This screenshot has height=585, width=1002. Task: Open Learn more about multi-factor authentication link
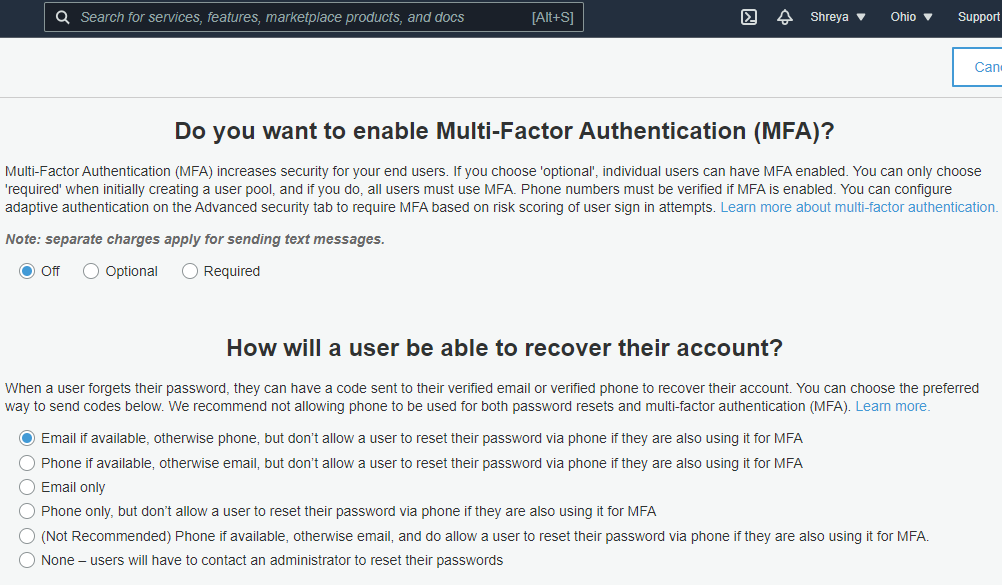859,207
